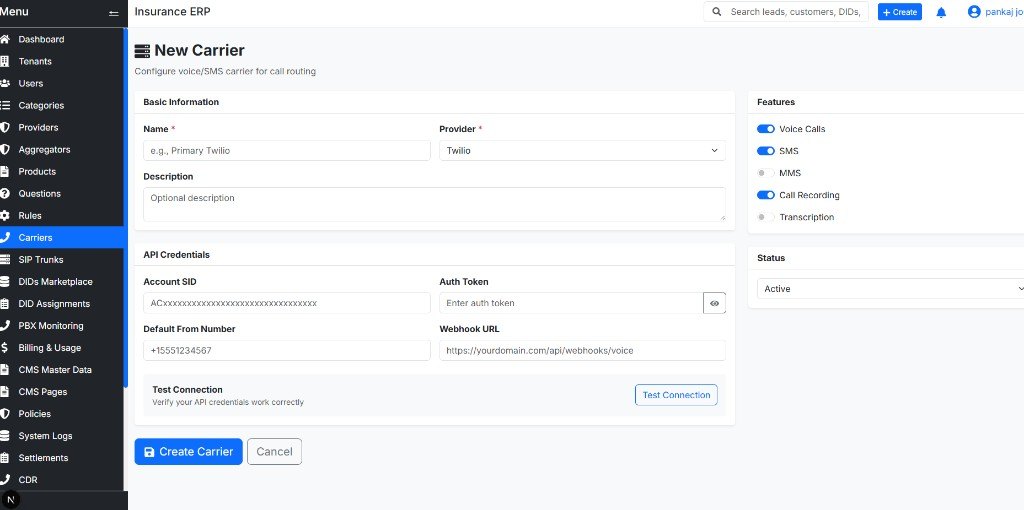Click the CMS Pages document icon
The width and height of the screenshot is (1024, 510).
point(5,392)
